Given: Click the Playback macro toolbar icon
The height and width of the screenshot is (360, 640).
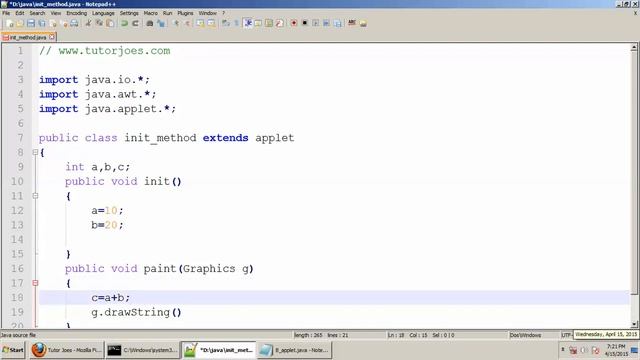Looking at the screenshot, I should pos(316,23).
